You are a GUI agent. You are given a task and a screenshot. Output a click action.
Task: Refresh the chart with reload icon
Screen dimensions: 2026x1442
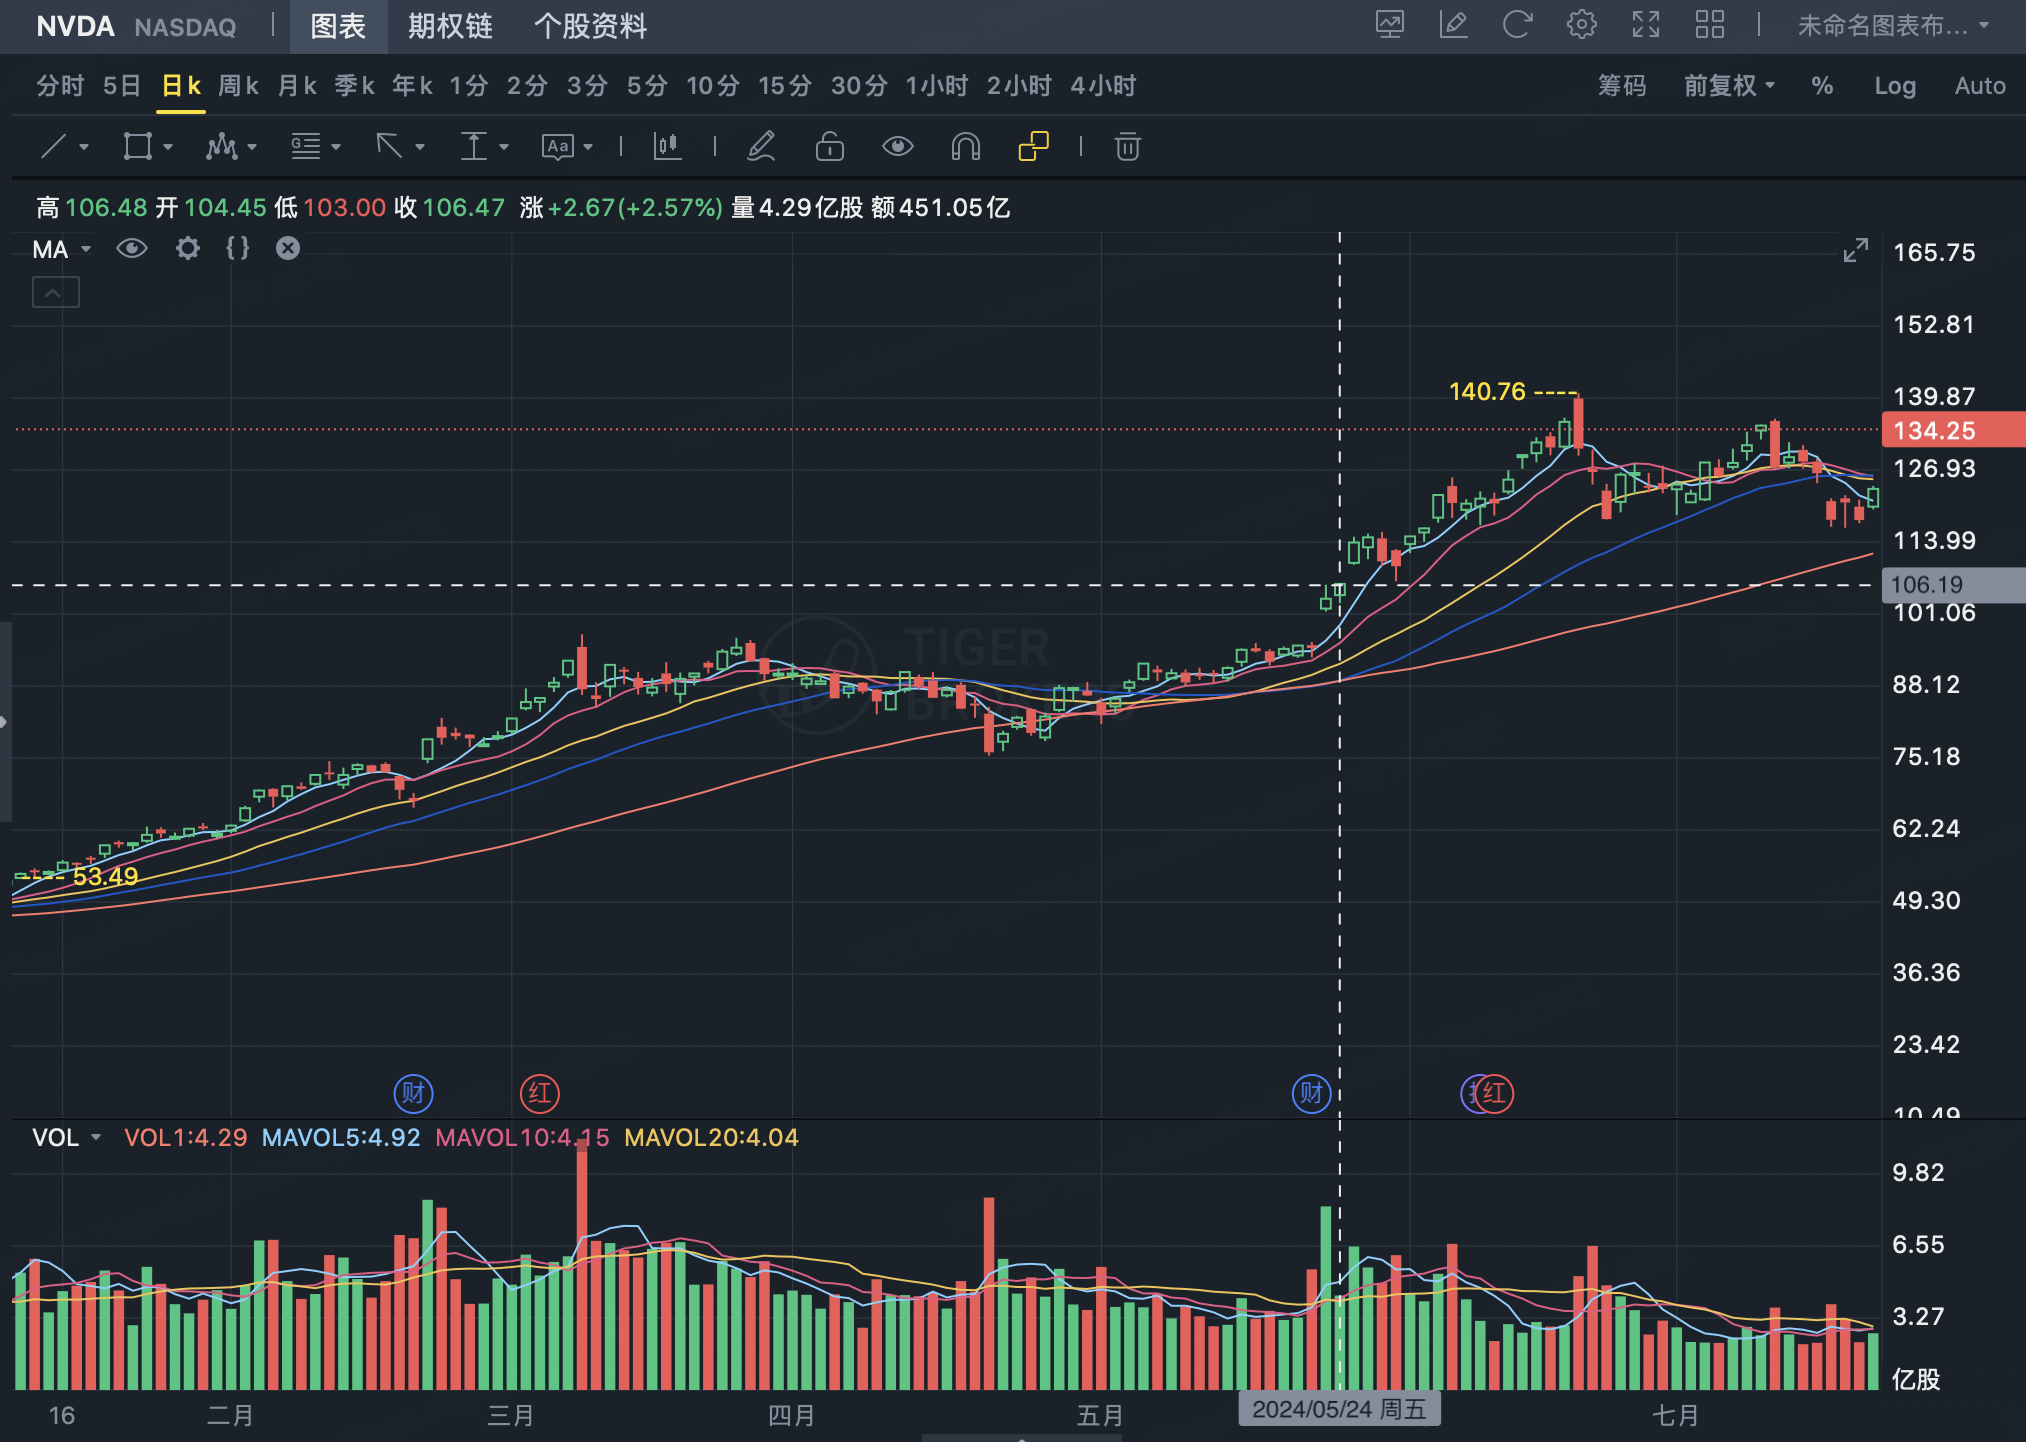pyautogui.click(x=1517, y=25)
